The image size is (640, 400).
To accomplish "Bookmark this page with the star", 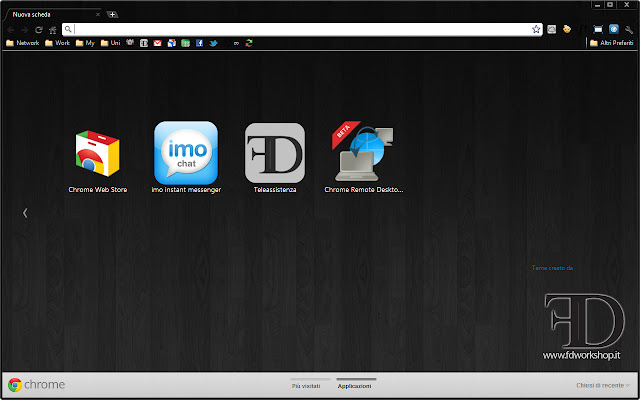I will click(x=536, y=29).
